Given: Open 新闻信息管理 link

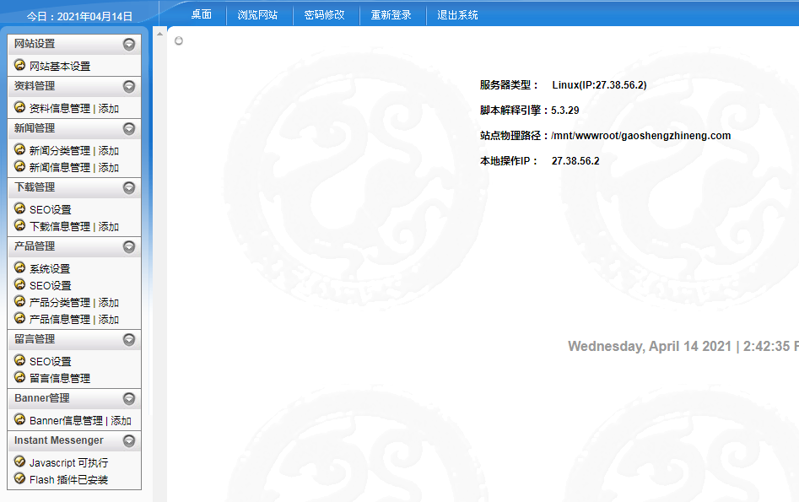Looking at the screenshot, I should (x=60, y=168).
